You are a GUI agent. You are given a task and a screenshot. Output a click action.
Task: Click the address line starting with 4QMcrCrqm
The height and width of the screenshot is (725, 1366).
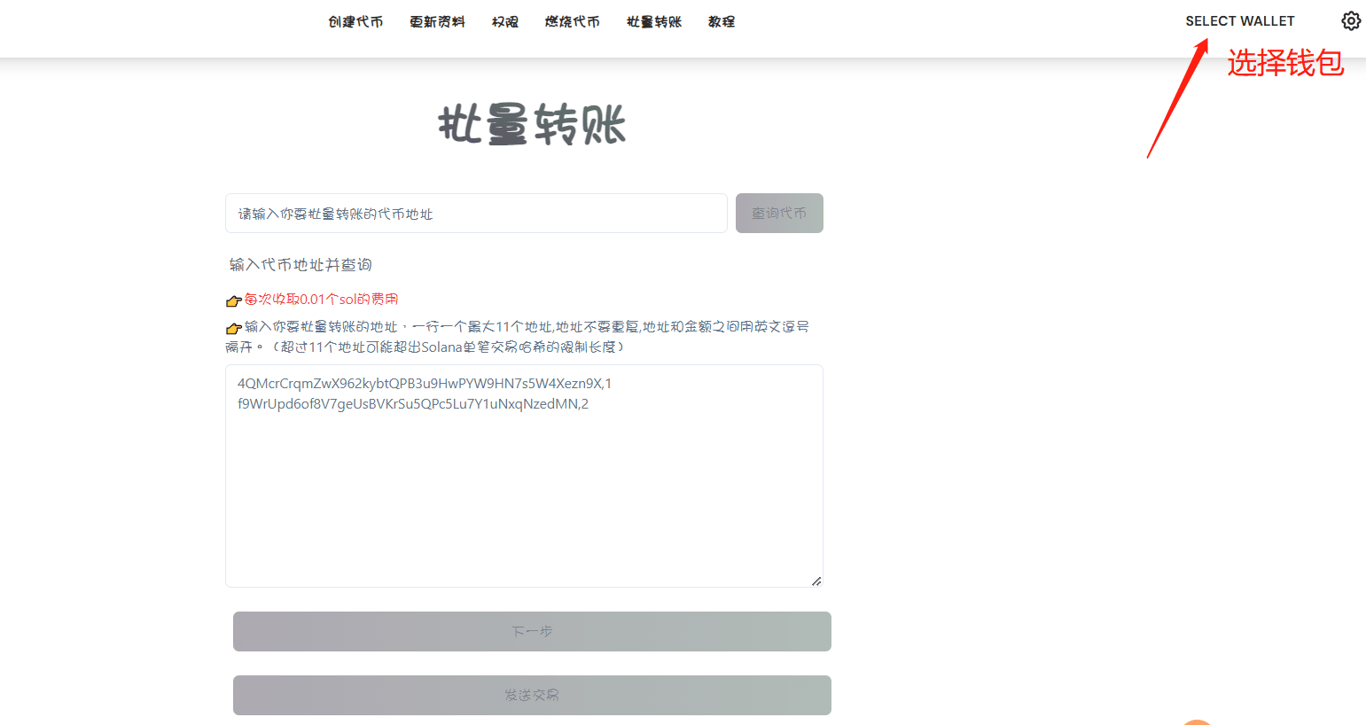point(425,383)
